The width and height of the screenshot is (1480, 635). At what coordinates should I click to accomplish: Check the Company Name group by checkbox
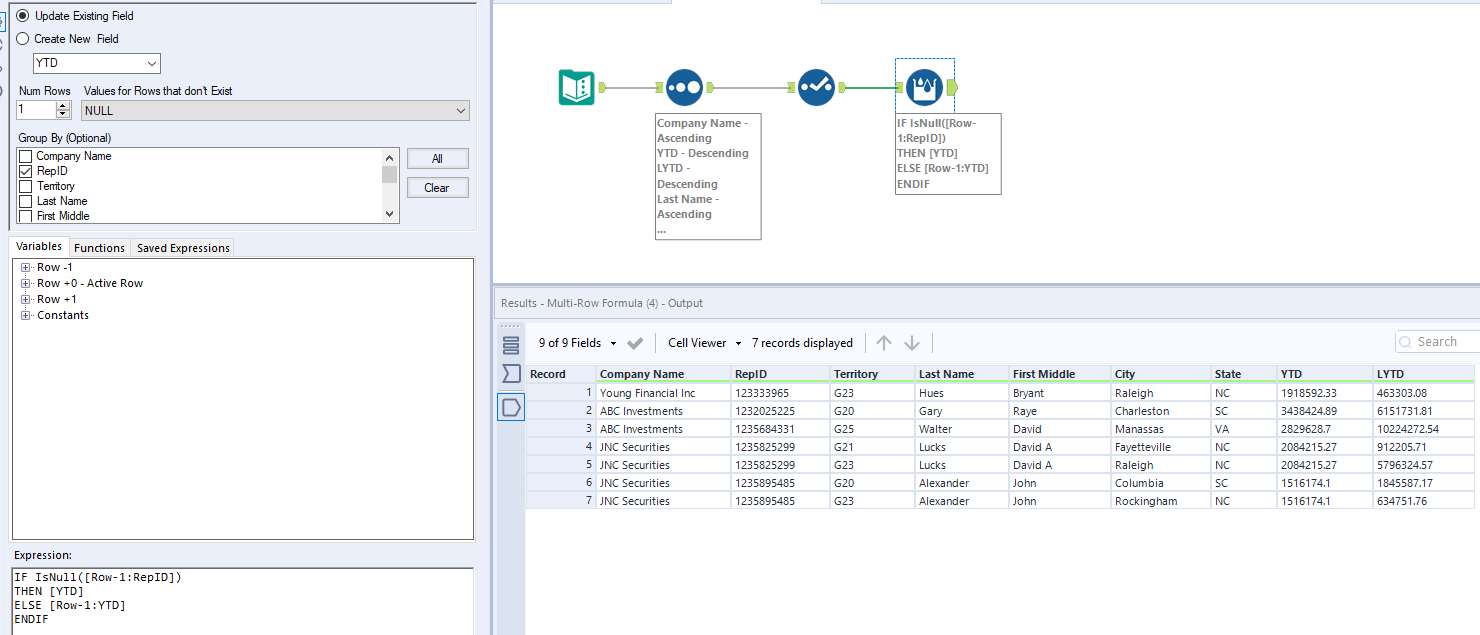(25, 156)
